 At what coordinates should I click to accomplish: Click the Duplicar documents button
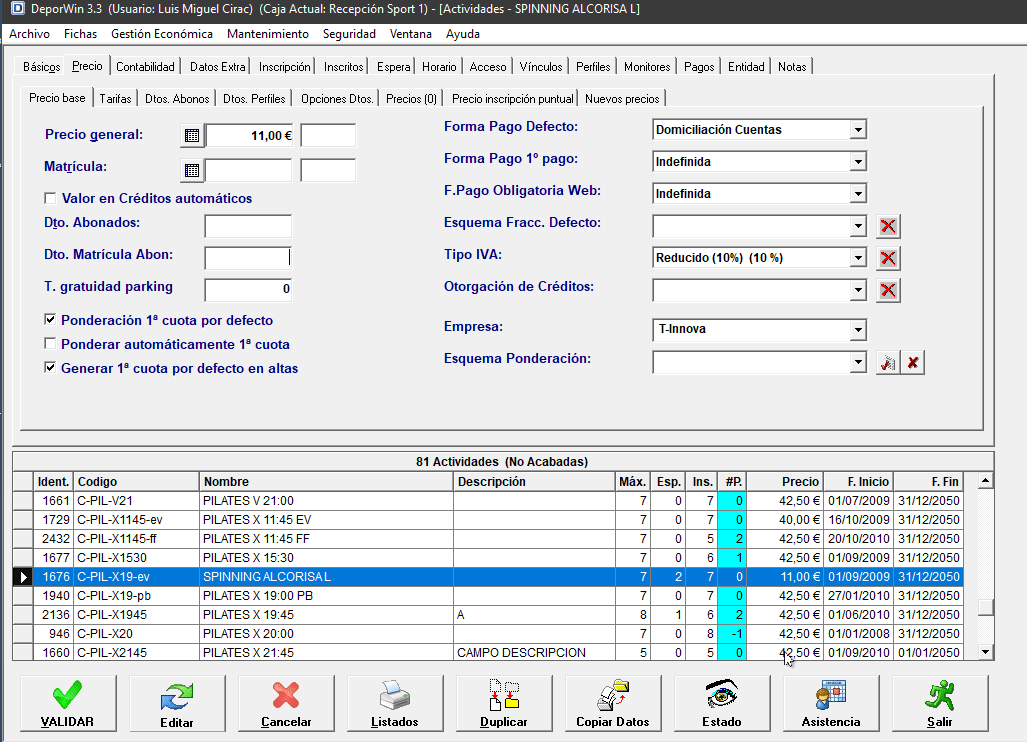(x=504, y=703)
